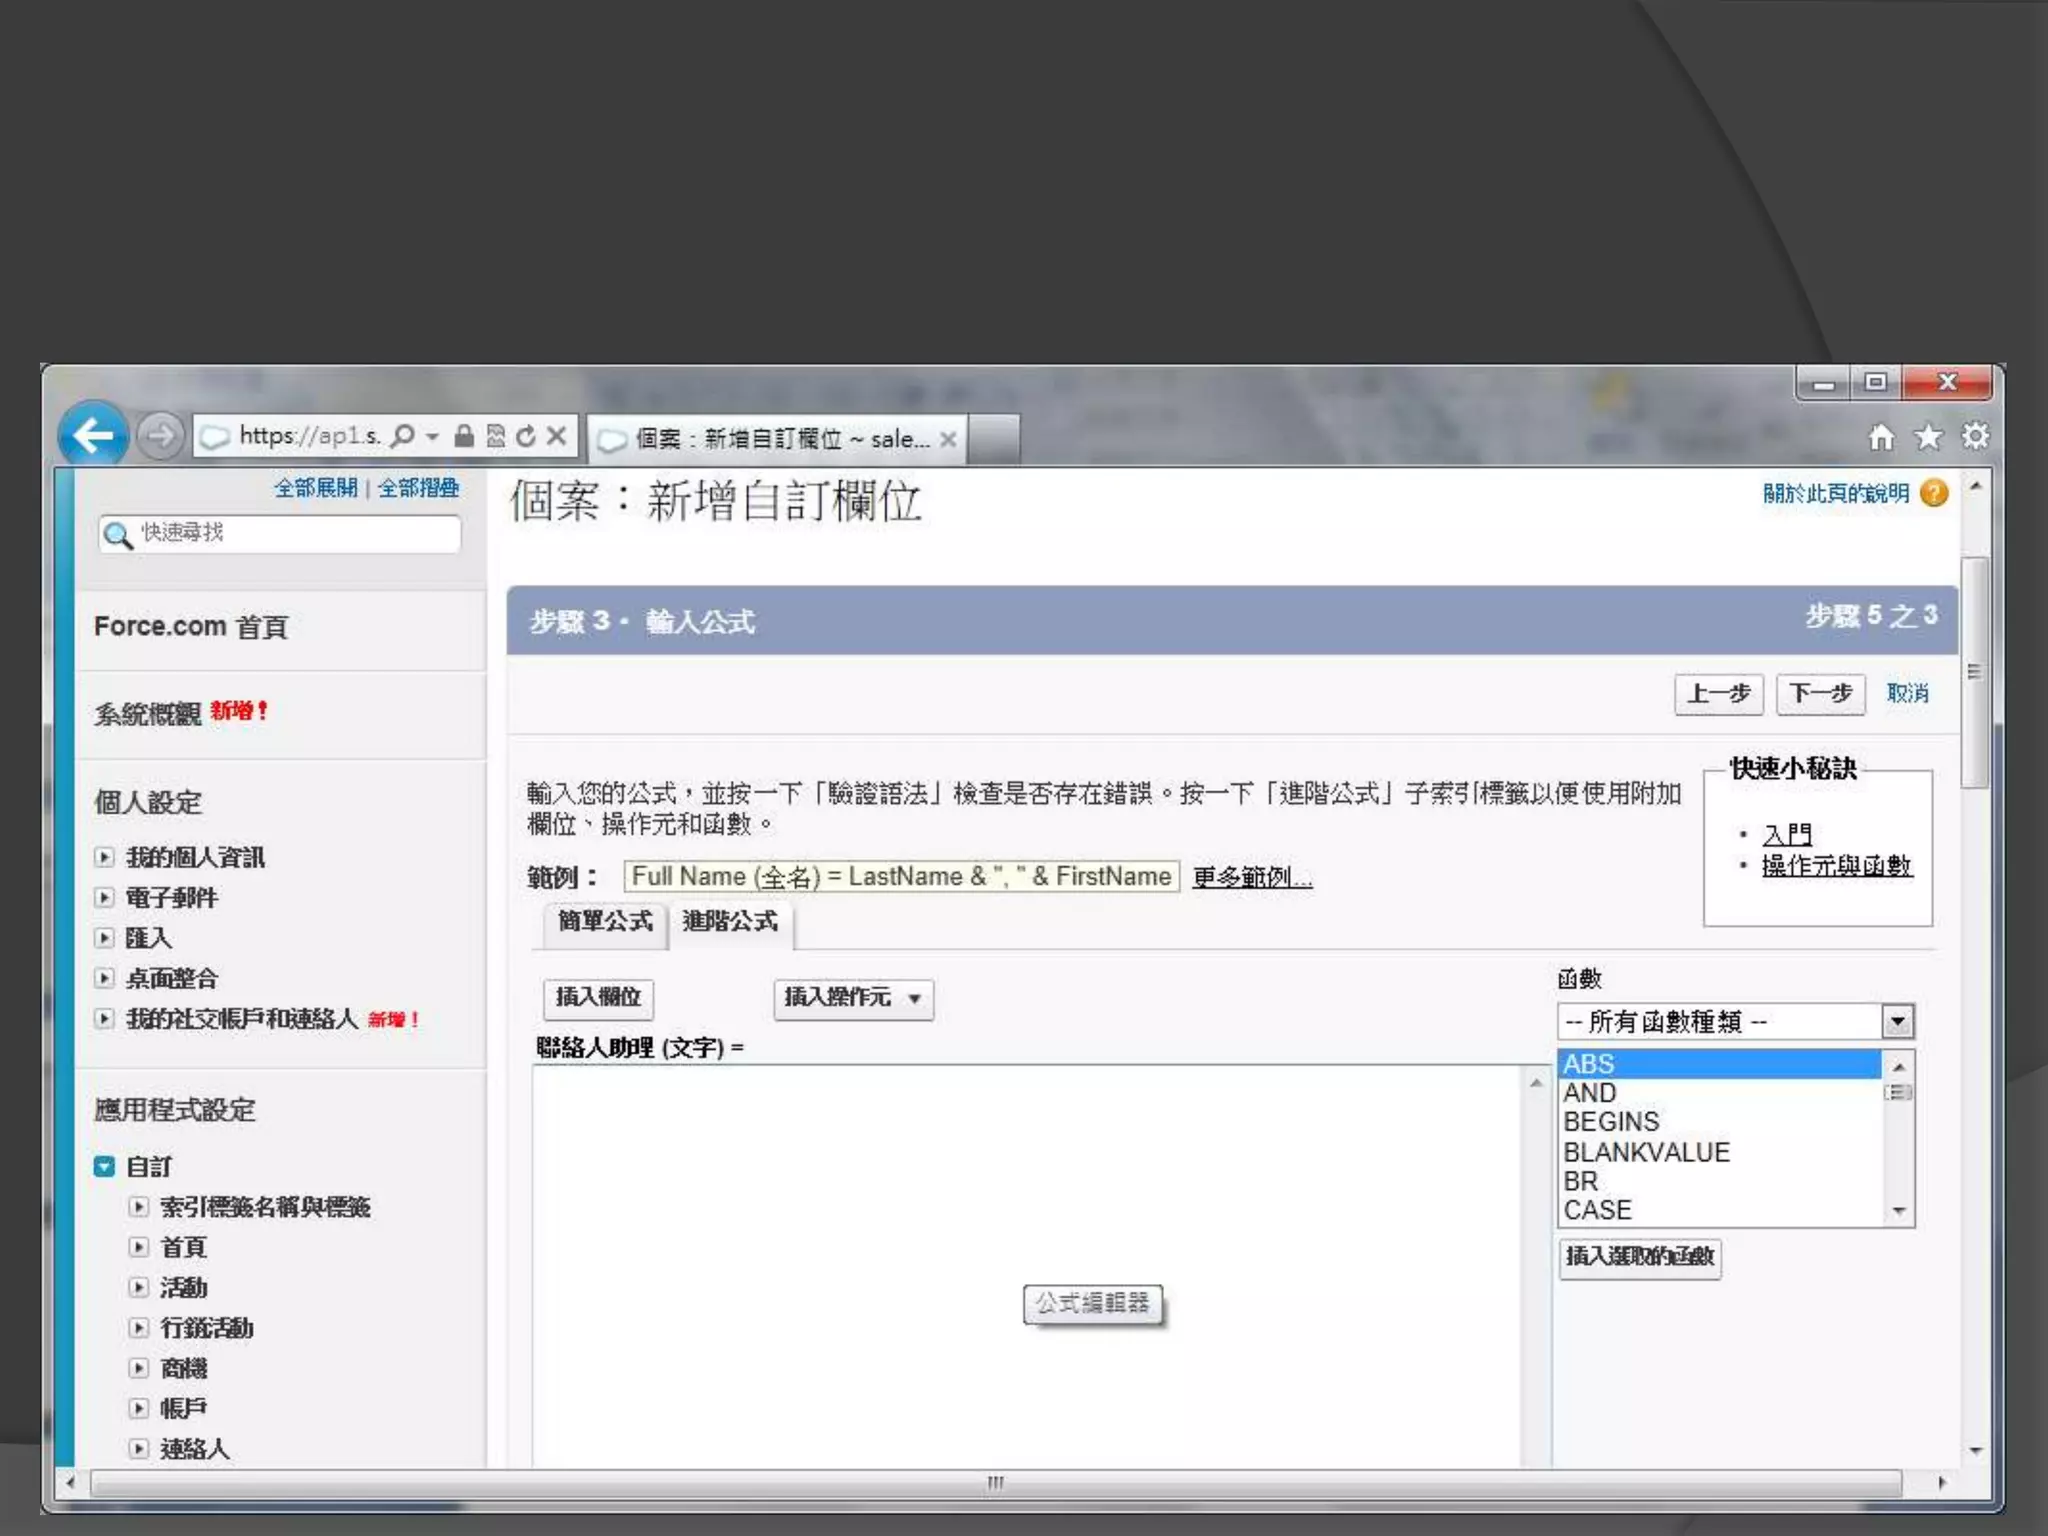
Task: Select BLANKVALUE in the function list
Action: tap(1646, 1152)
